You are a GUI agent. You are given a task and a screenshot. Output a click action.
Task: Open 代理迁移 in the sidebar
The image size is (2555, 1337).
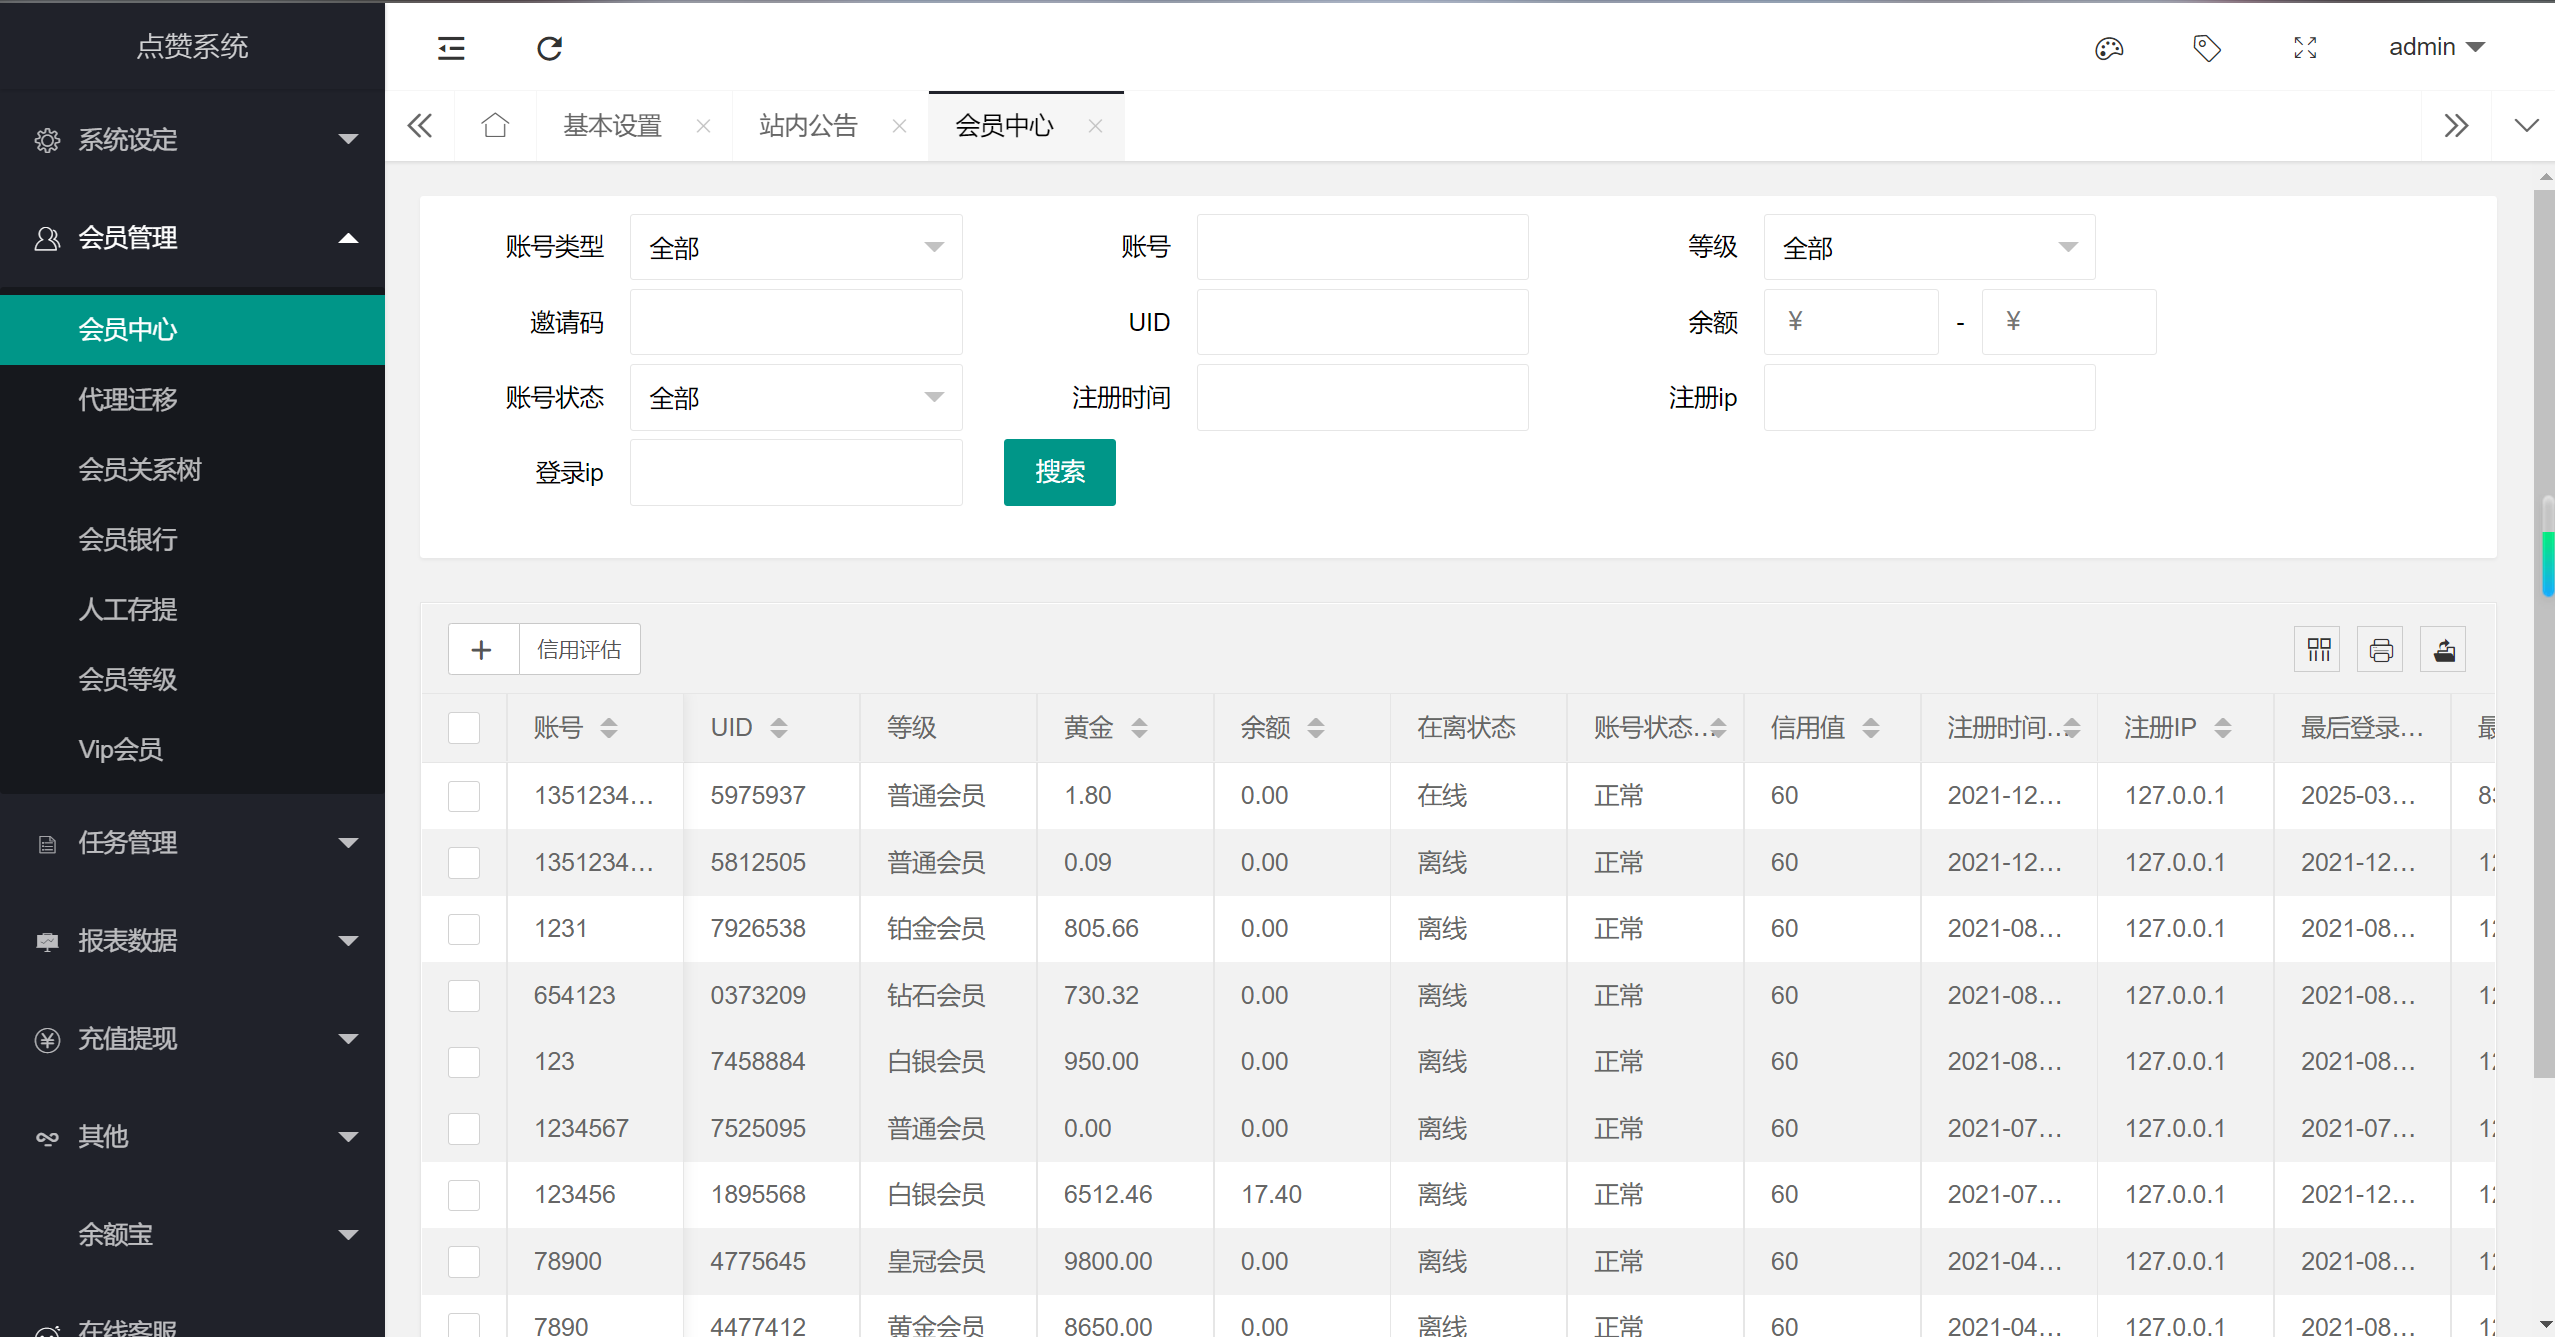click(x=192, y=400)
